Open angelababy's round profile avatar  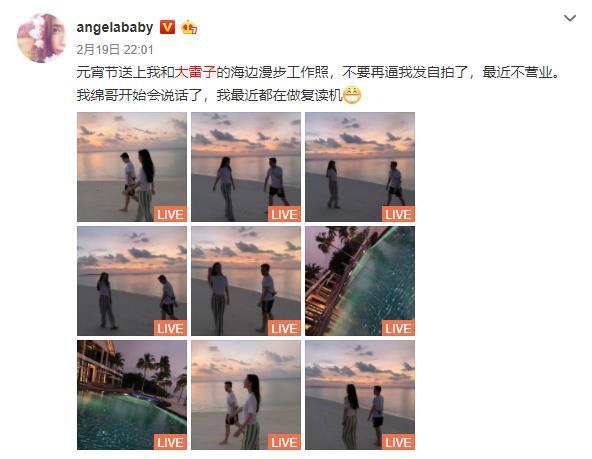point(42,38)
